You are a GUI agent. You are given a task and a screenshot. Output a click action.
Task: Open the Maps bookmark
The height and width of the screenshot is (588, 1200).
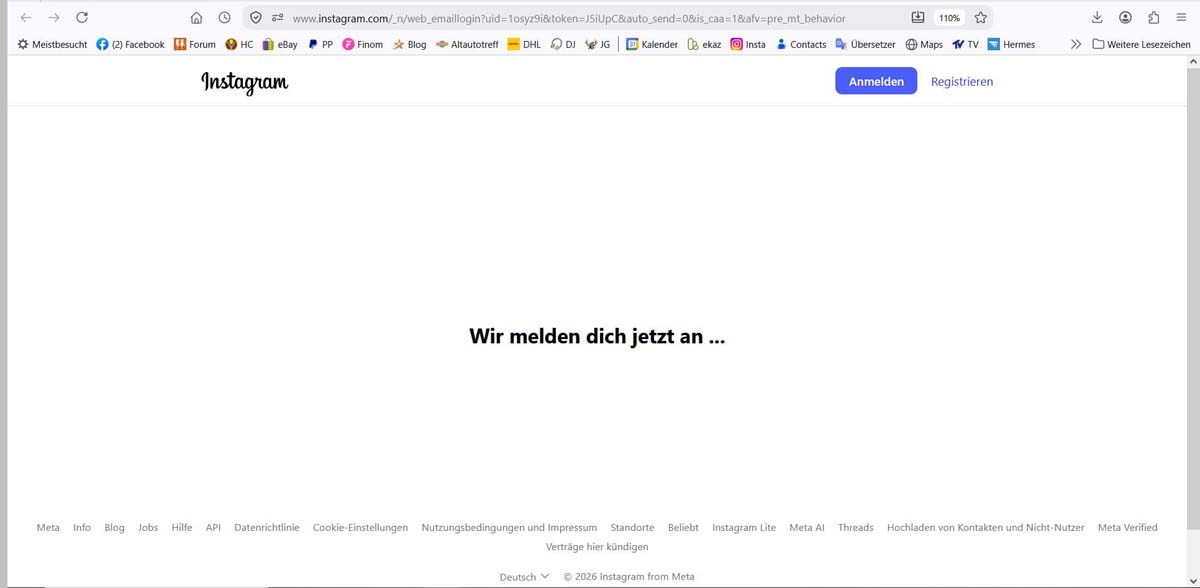coord(924,44)
